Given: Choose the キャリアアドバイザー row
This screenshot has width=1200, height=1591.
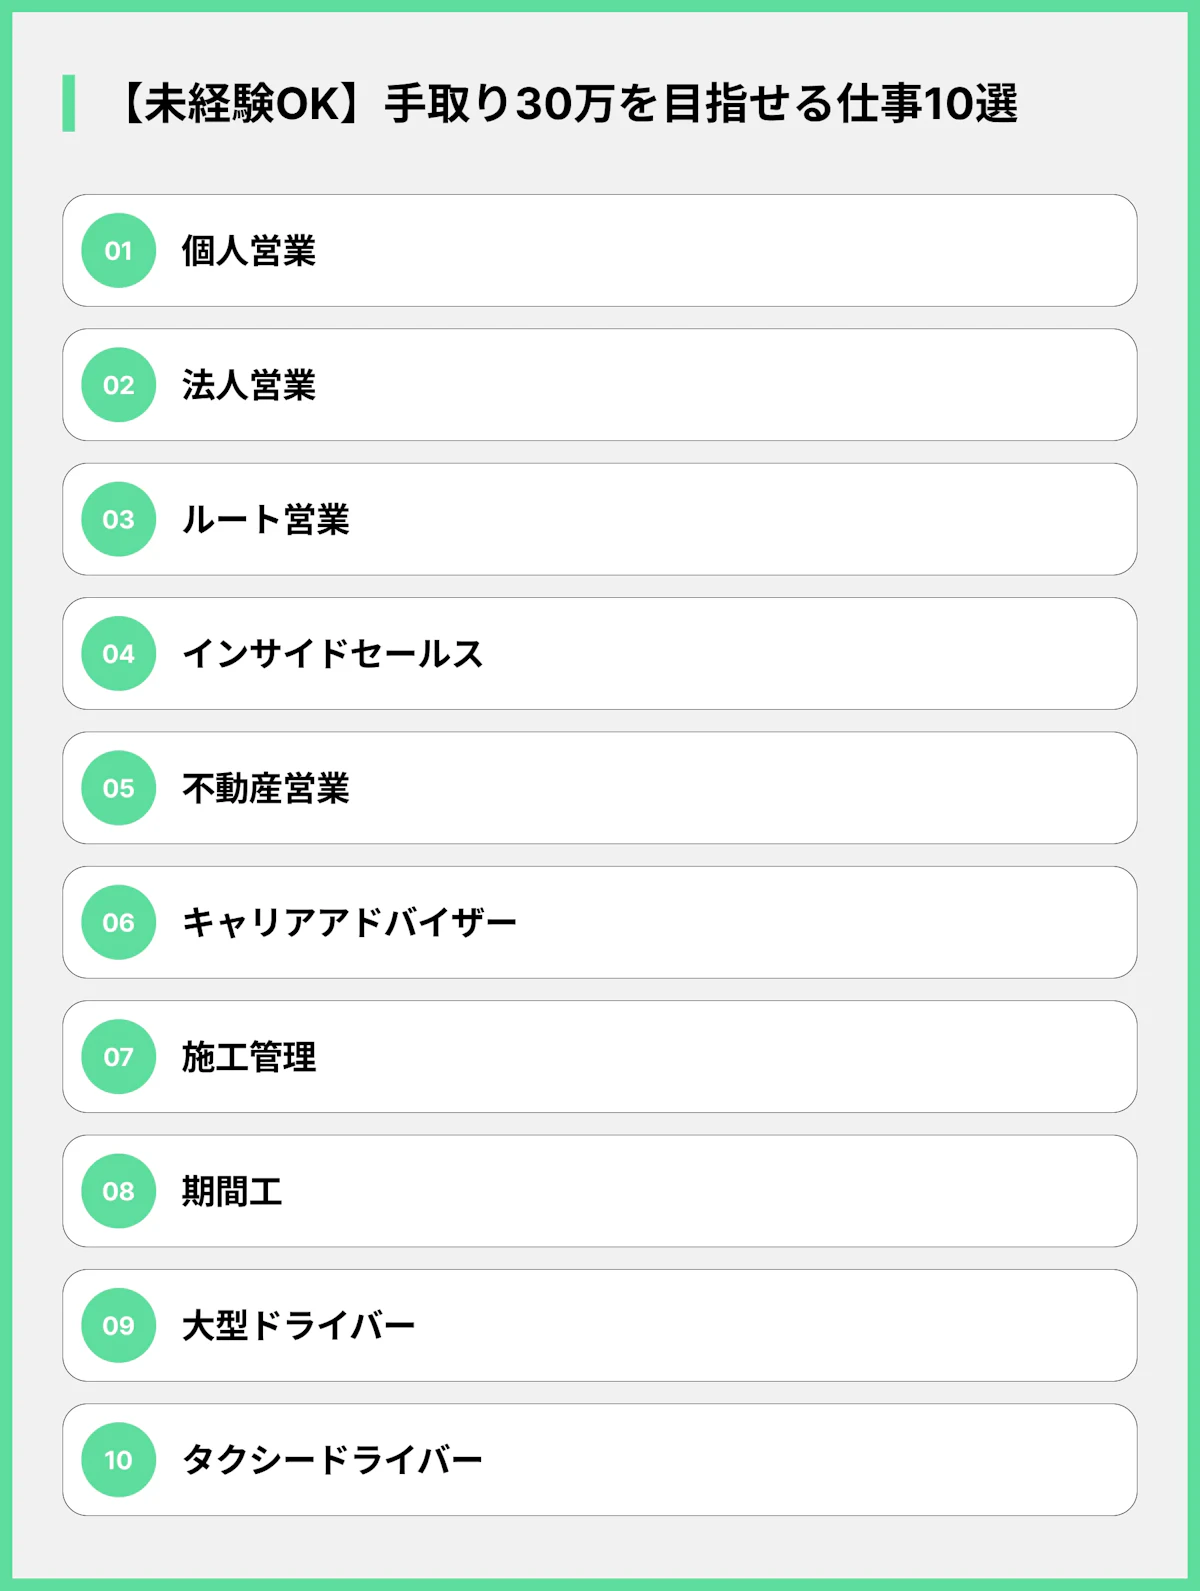Looking at the screenshot, I should pos(349,922).
